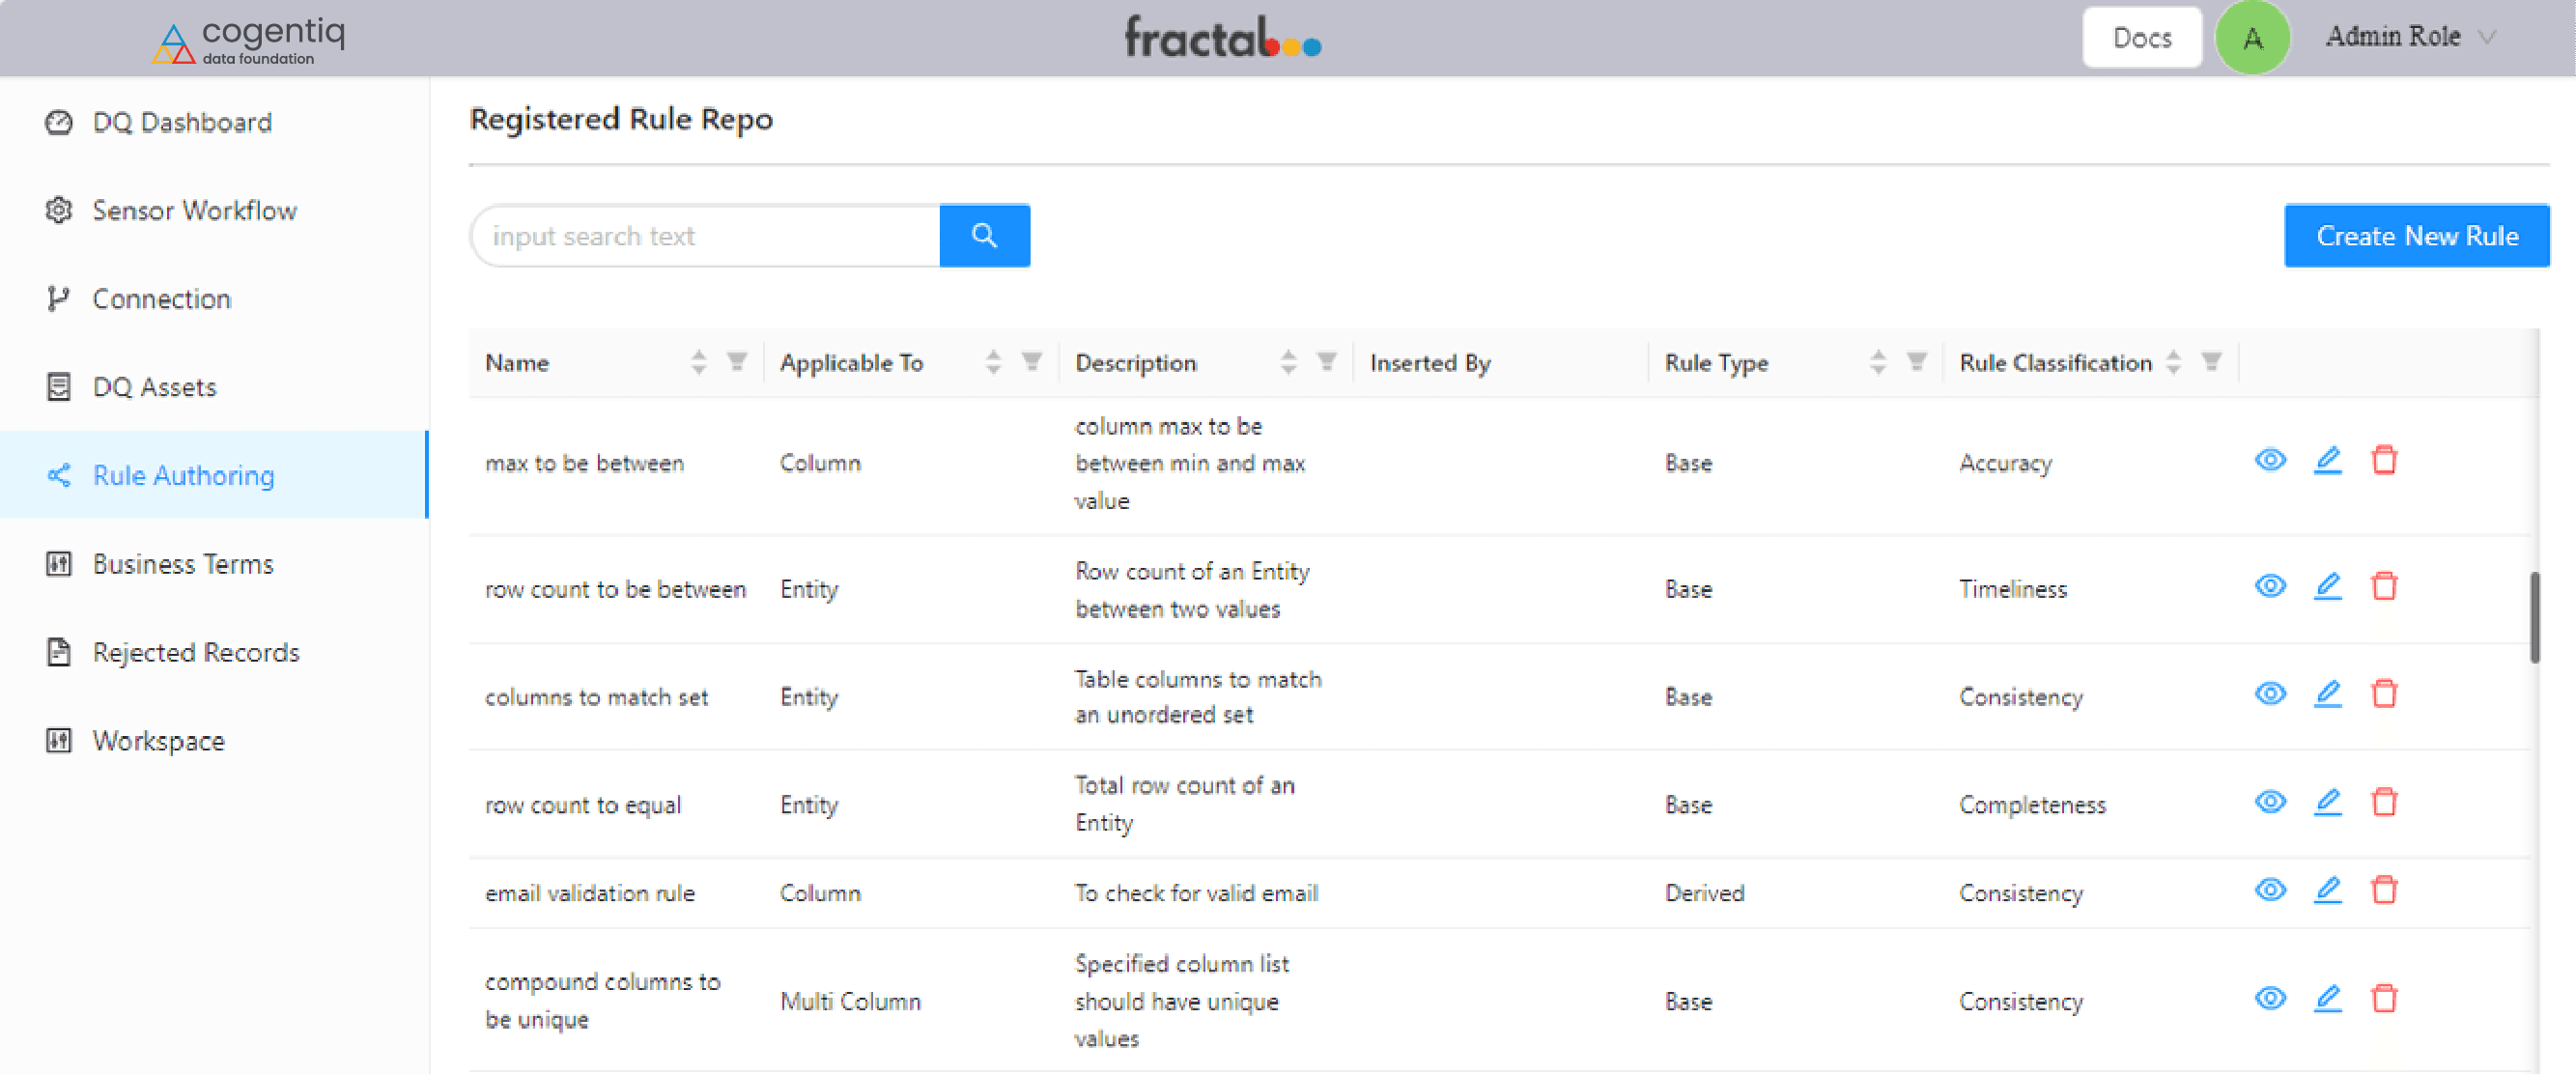The image size is (2576, 1075).
Task: Click the green user avatar 'A'
Action: pos(2252,38)
